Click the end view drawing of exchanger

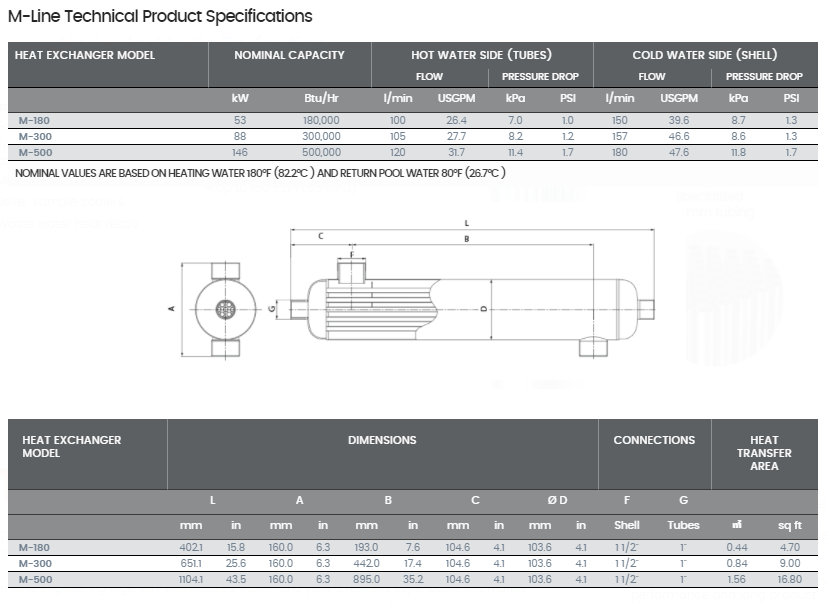coord(225,310)
